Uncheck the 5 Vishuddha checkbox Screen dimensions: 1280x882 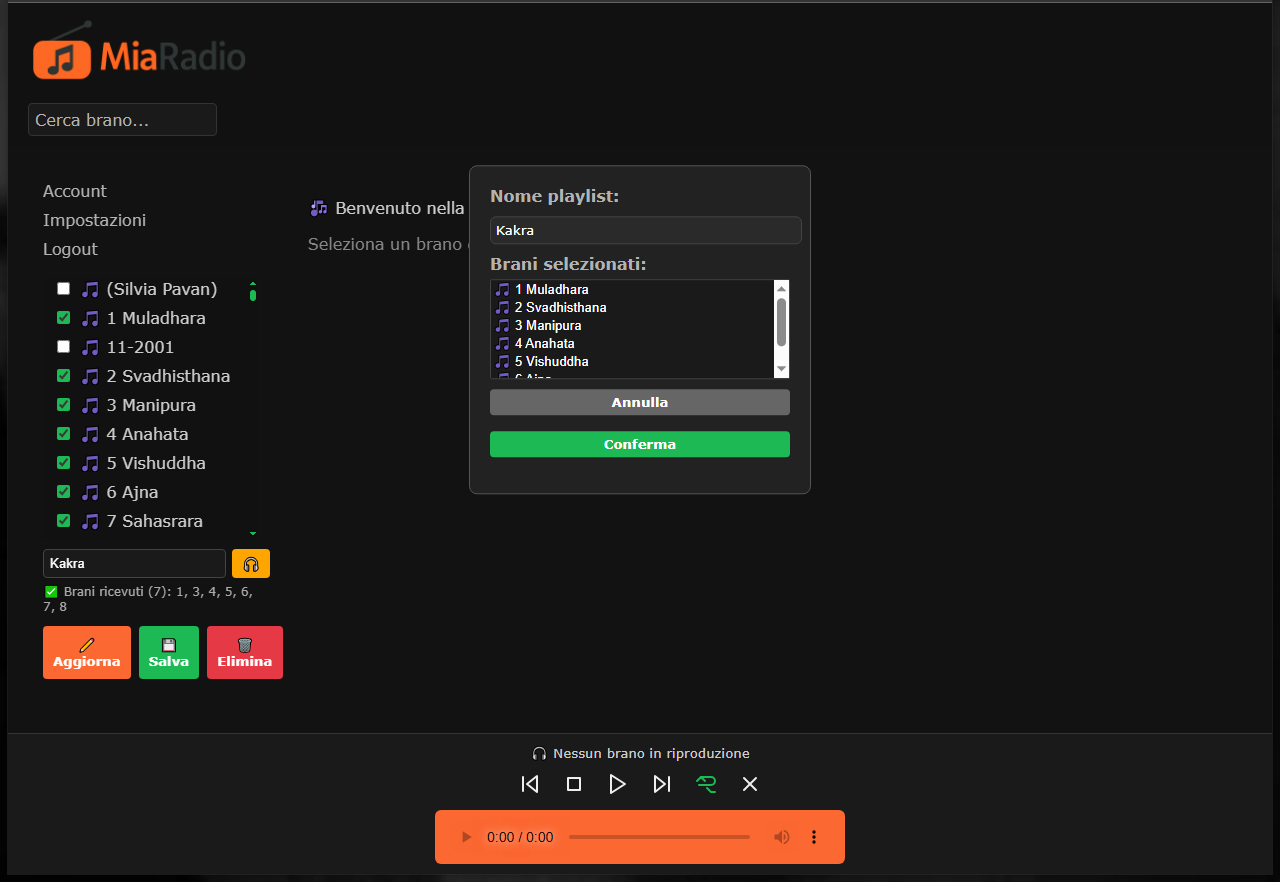(64, 463)
